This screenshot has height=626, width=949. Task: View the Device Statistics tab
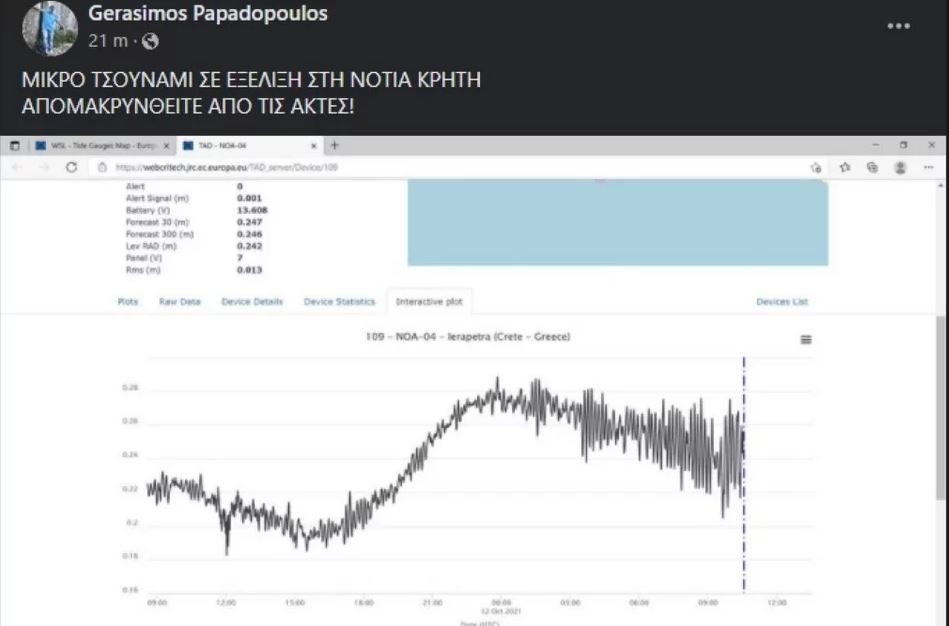click(339, 302)
